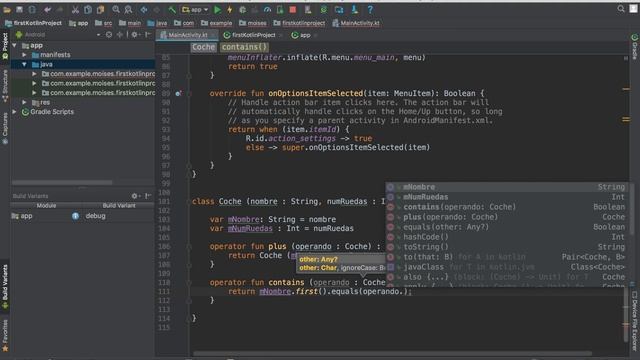Click the Paste toolbar icon
The width and height of the screenshot is (640, 360).
point(100,9)
